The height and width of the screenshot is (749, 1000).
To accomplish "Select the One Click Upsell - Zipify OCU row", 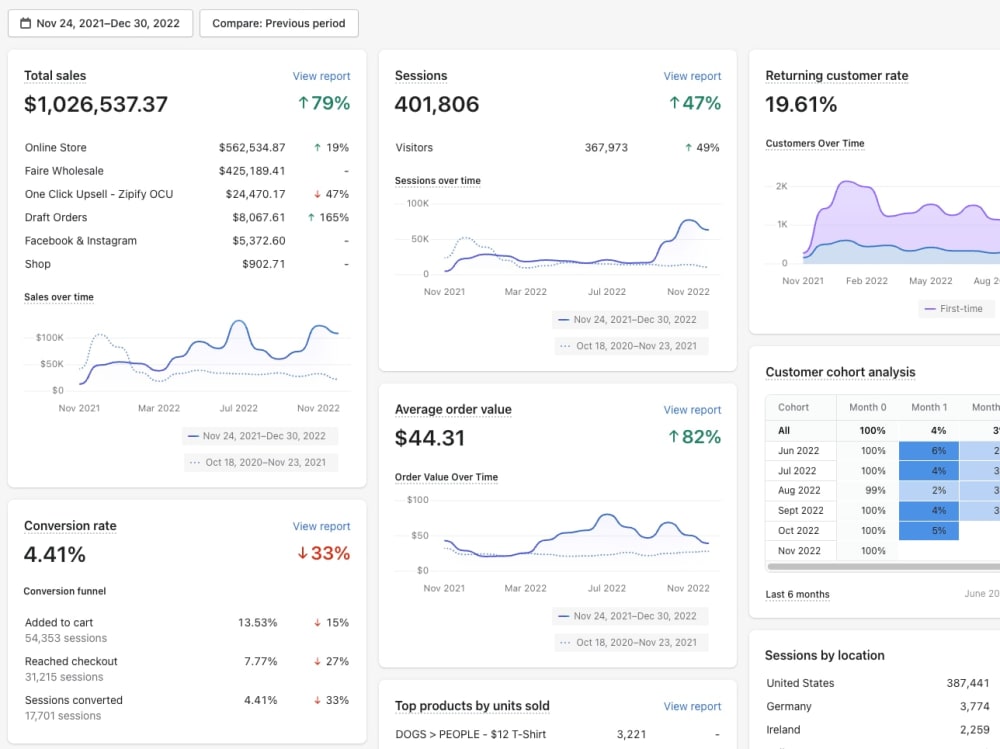I will tap(187, 194).
